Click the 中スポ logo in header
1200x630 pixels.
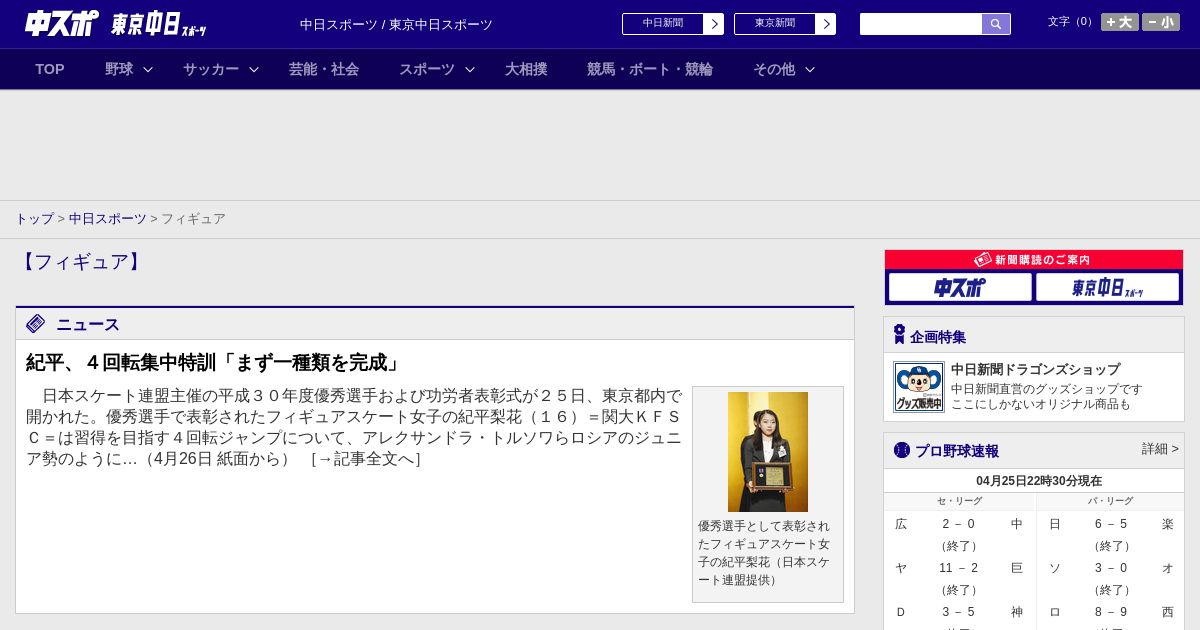pyautogui.click(x=62, y=23)
